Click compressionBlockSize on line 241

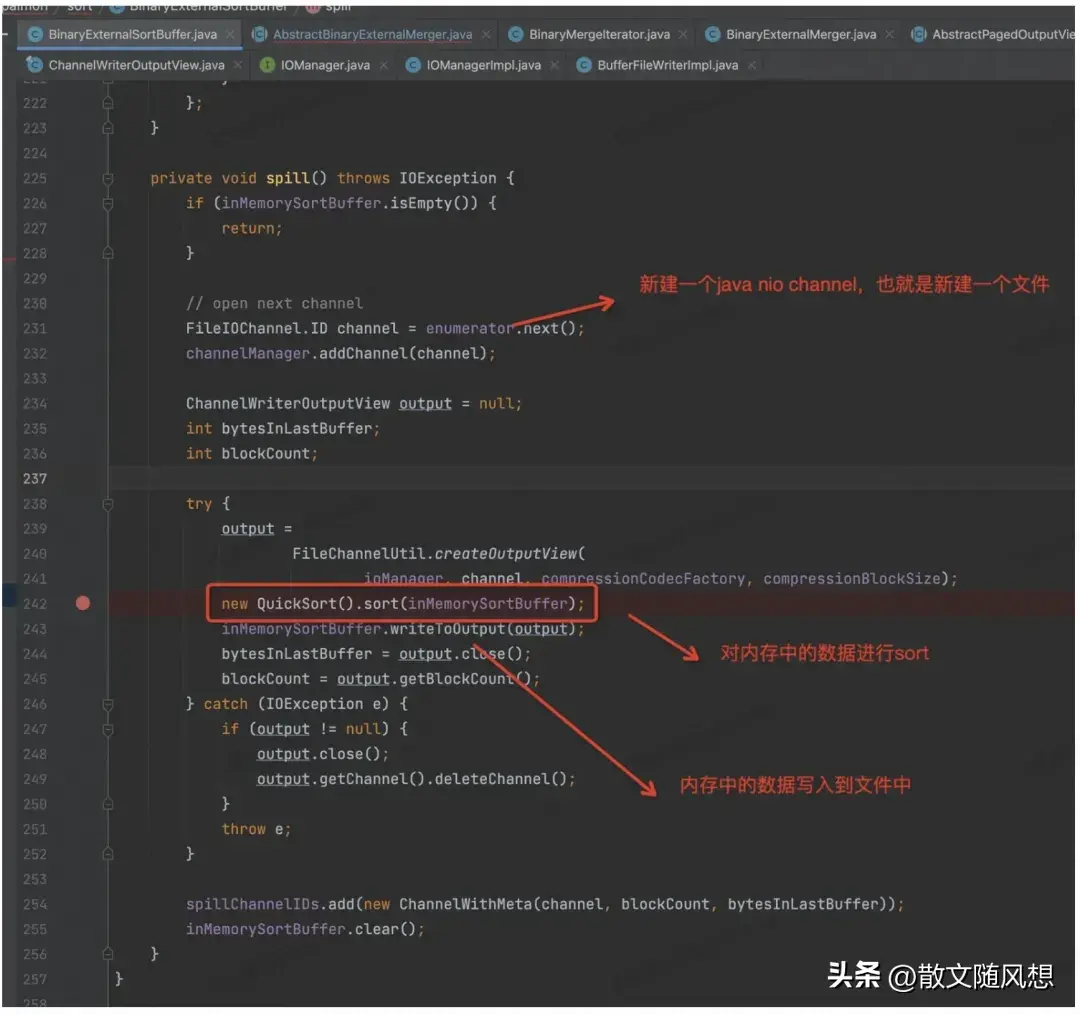(851, 578)
